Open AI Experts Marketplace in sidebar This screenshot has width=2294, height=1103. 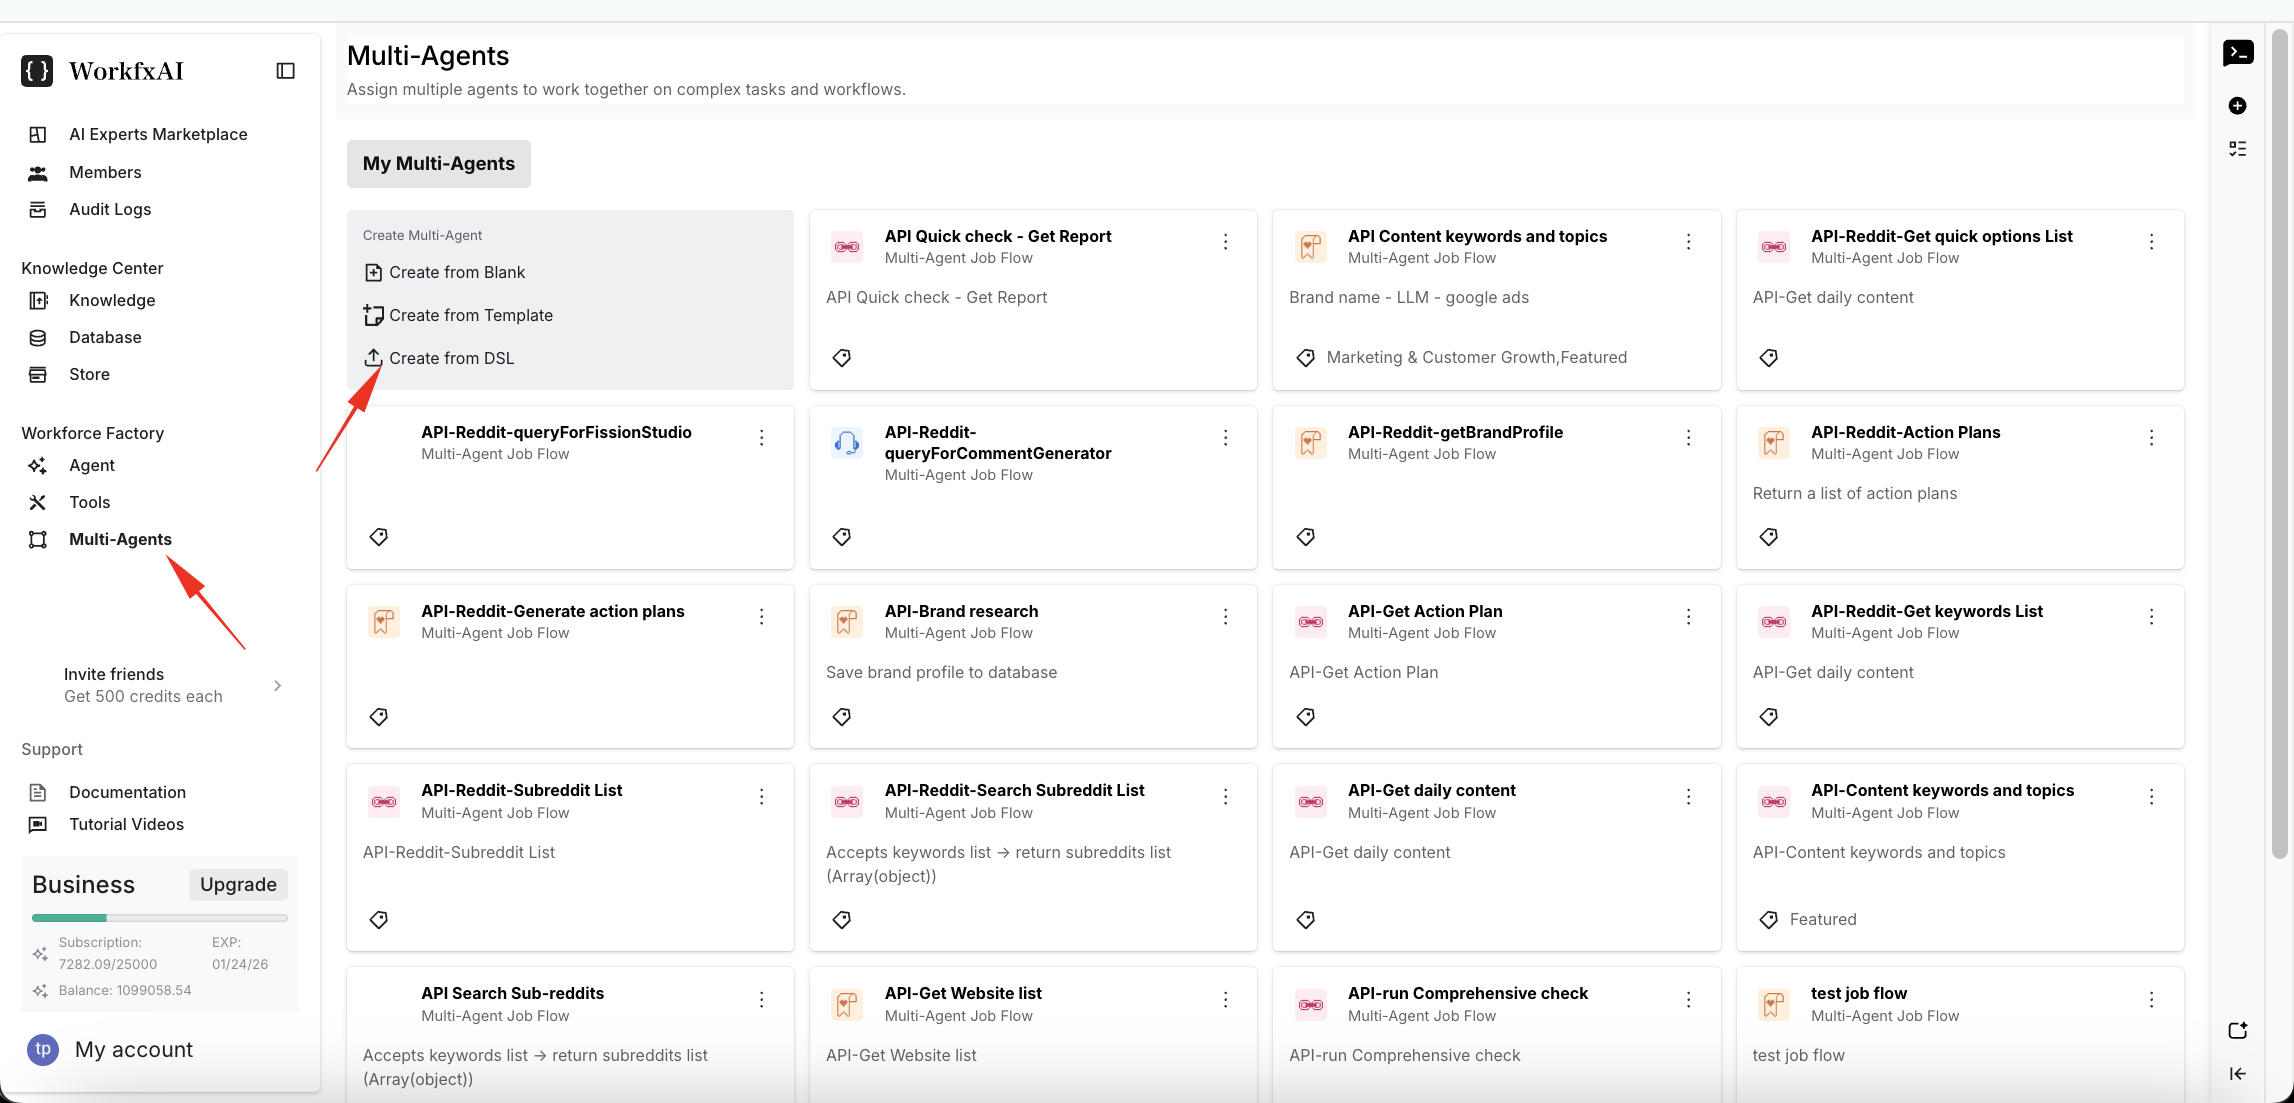pyautogui.click(x=158, y=134)
